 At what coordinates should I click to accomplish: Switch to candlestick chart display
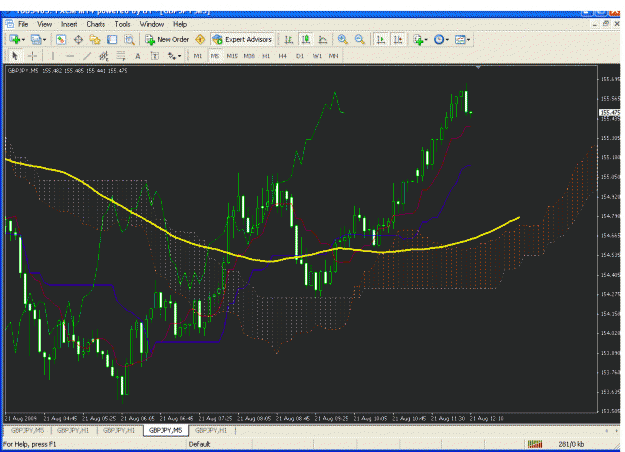click(306, 39)
